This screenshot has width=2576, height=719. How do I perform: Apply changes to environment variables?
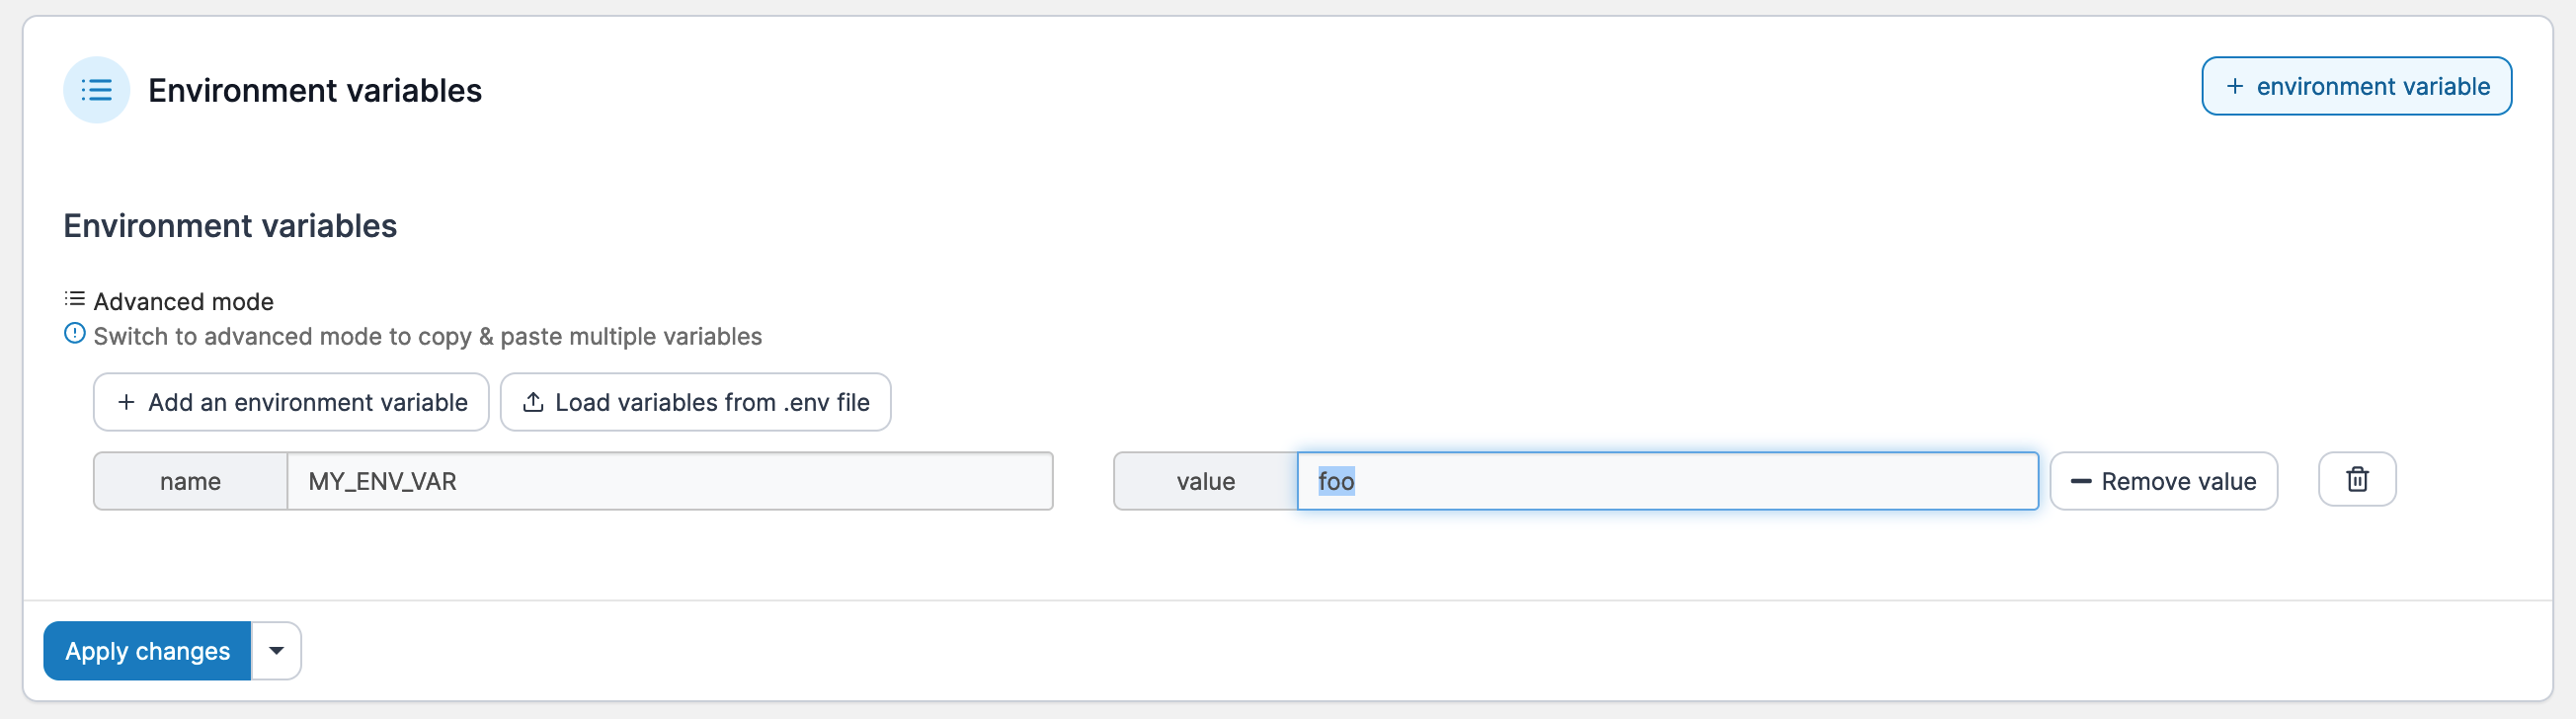coord(147,651)
